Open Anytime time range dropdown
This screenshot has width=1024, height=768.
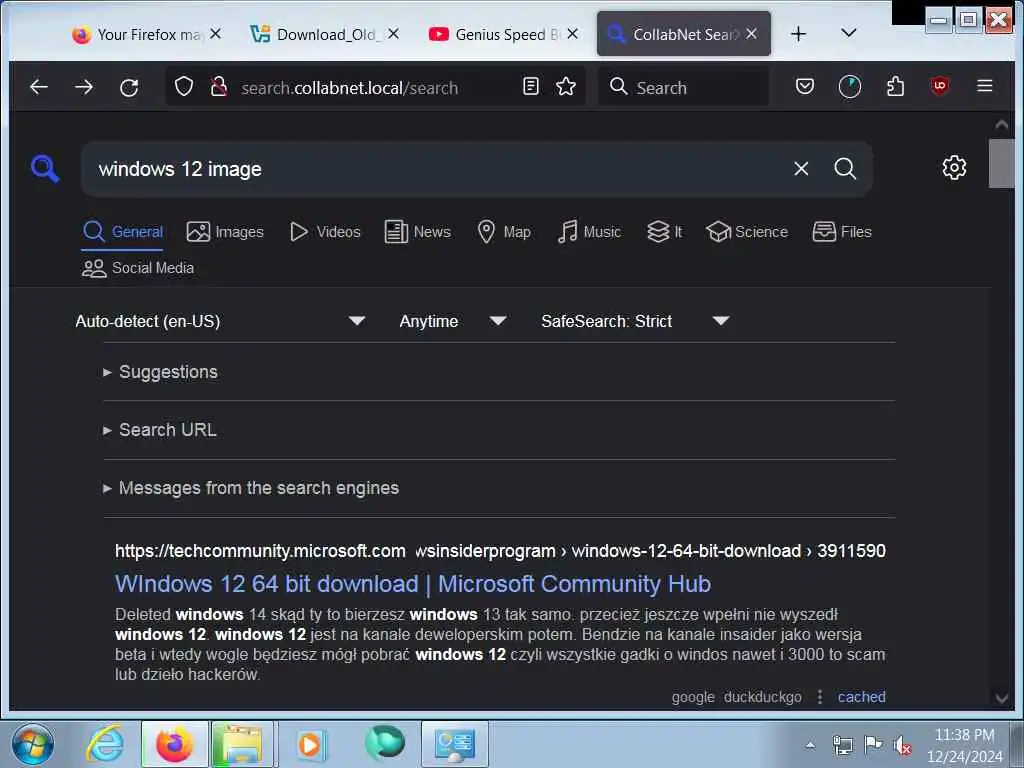[453, 321]
